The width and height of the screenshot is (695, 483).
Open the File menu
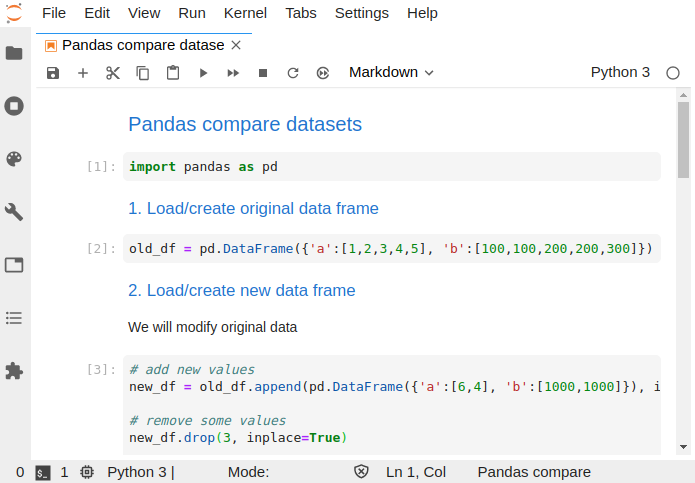pyautogui.click(x=54, y=13)
